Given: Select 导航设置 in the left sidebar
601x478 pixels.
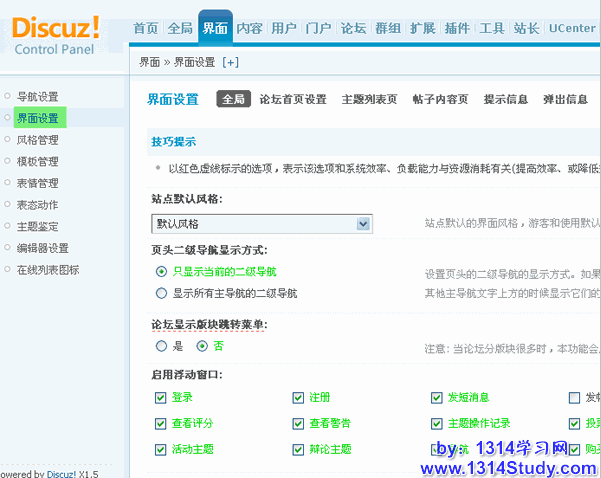Looking at the screenshot, I should [37, 97].
